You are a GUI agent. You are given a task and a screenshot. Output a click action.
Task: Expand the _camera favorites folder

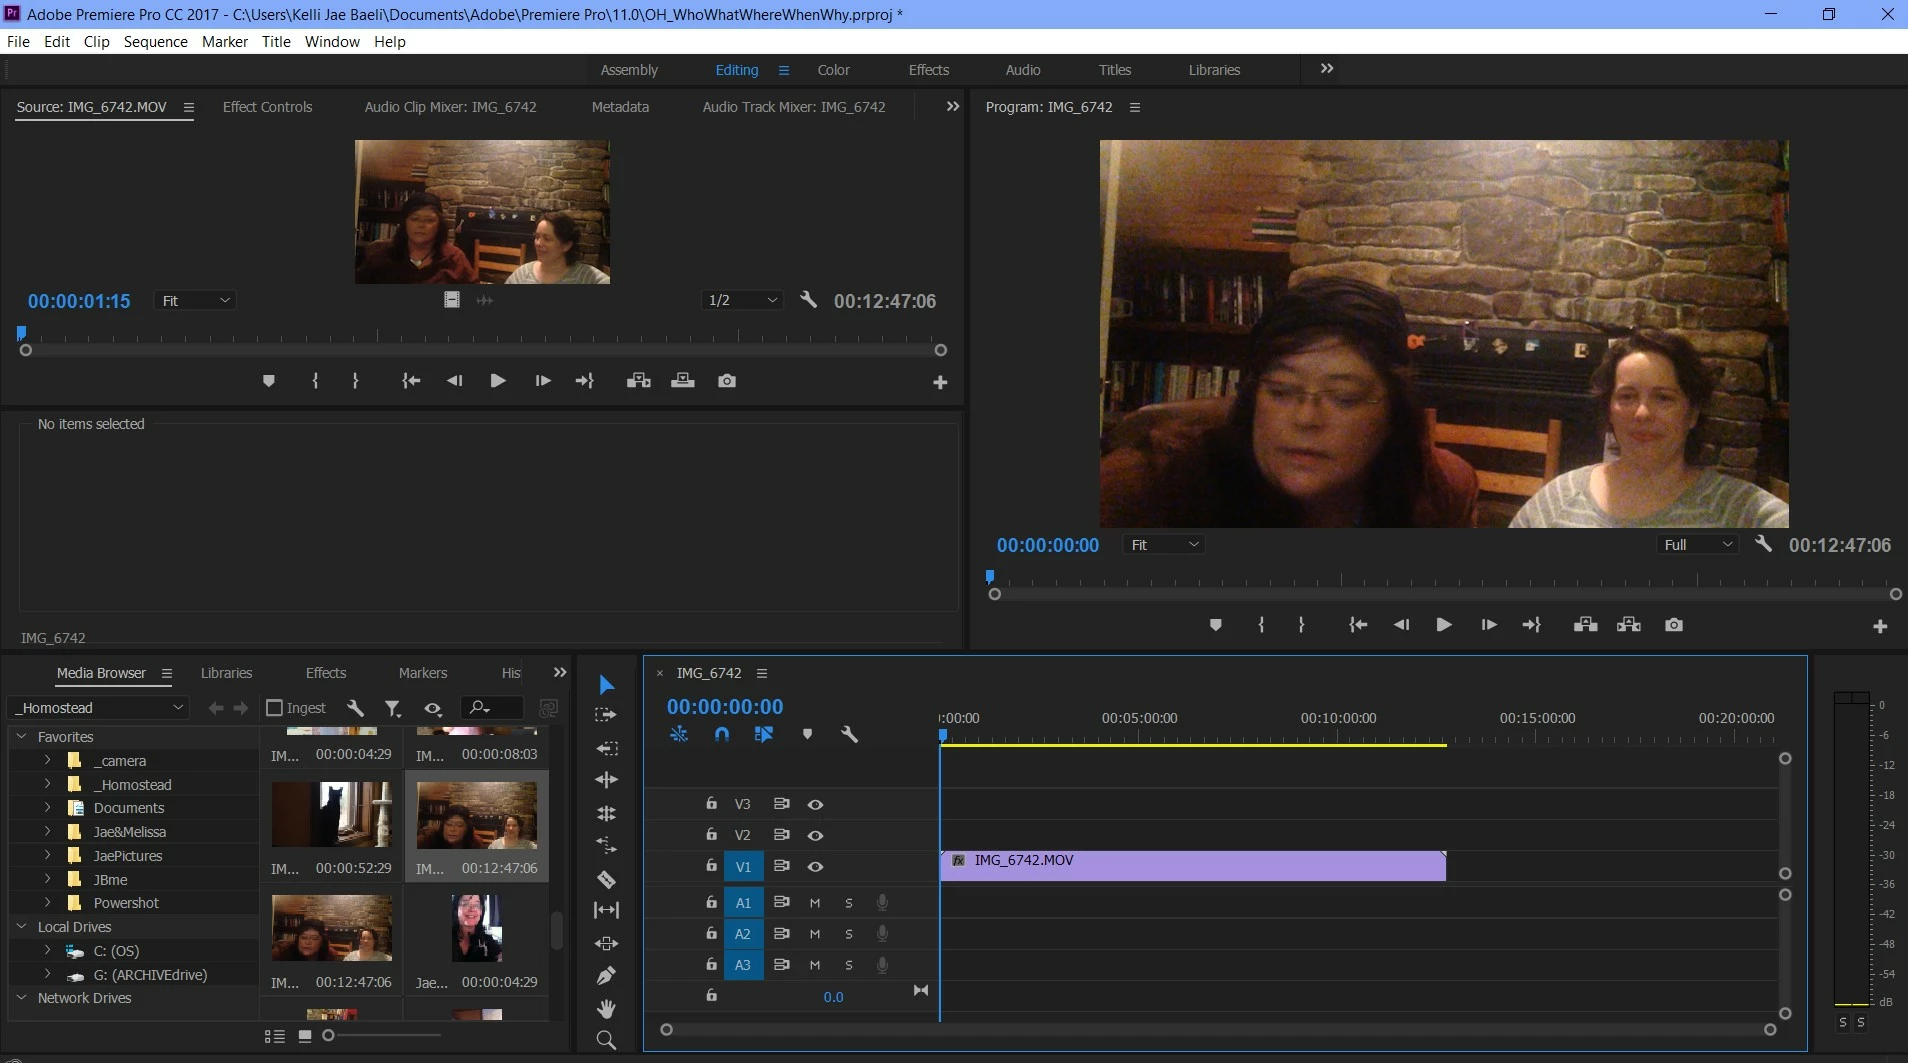47,760
